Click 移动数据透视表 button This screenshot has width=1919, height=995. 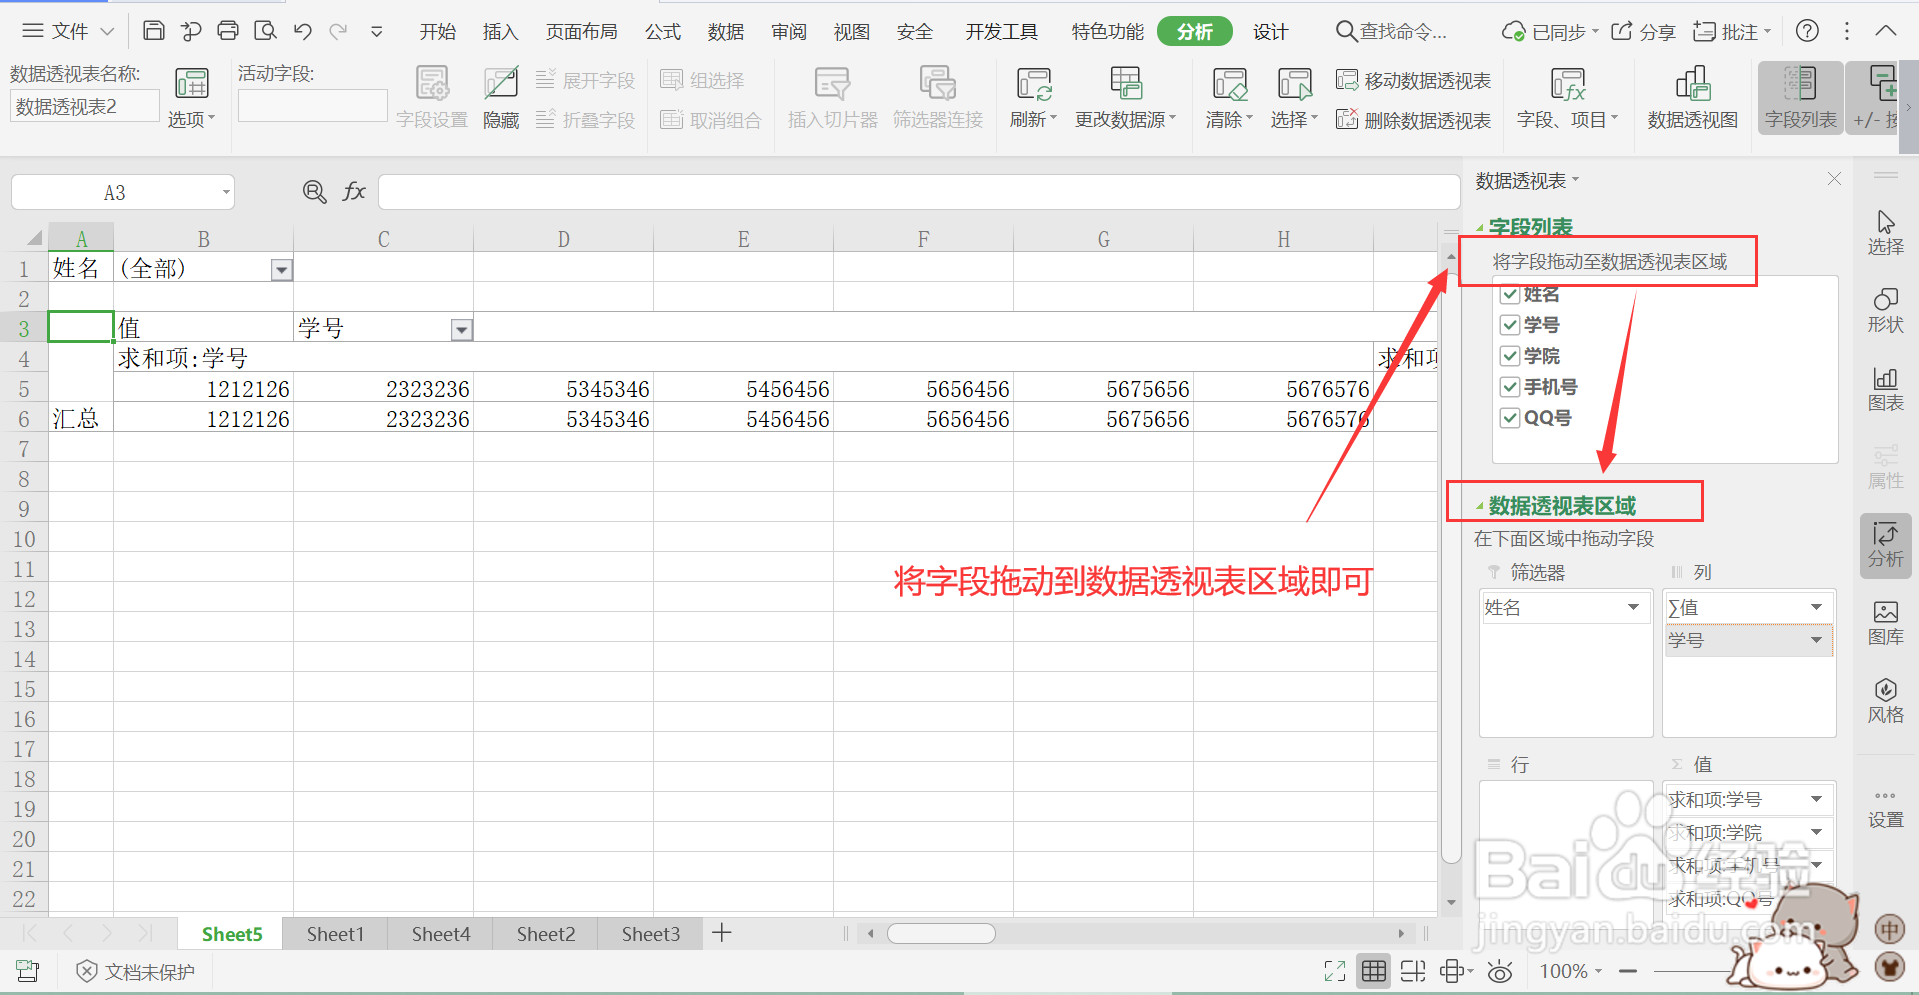1414,80
